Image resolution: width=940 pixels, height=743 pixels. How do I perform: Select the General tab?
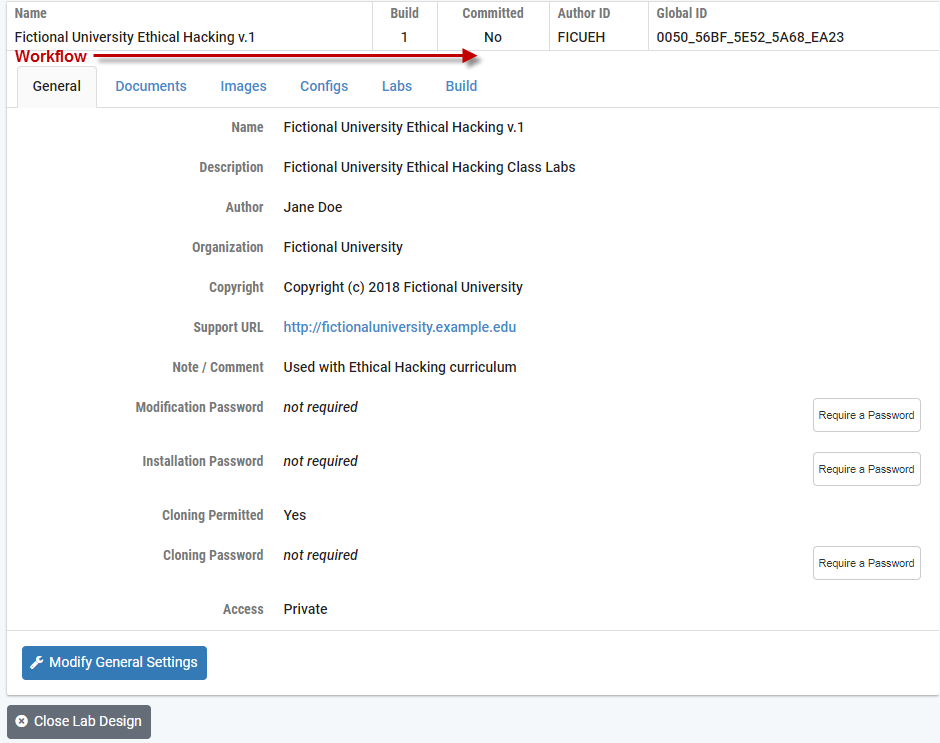pos(57,86)
